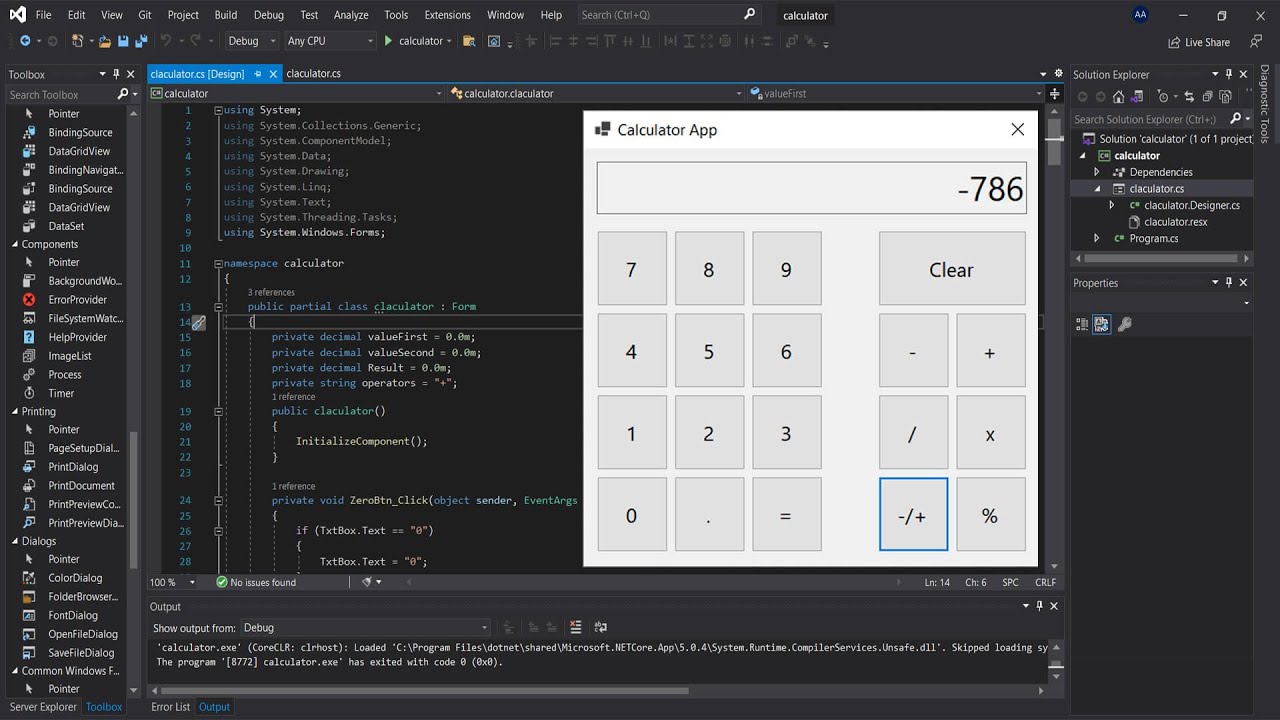Open the Debug configuration dropdown in toolbar
Image resolution: width=1280 pixels, height=720 pixels.
[x=252, y=41]
